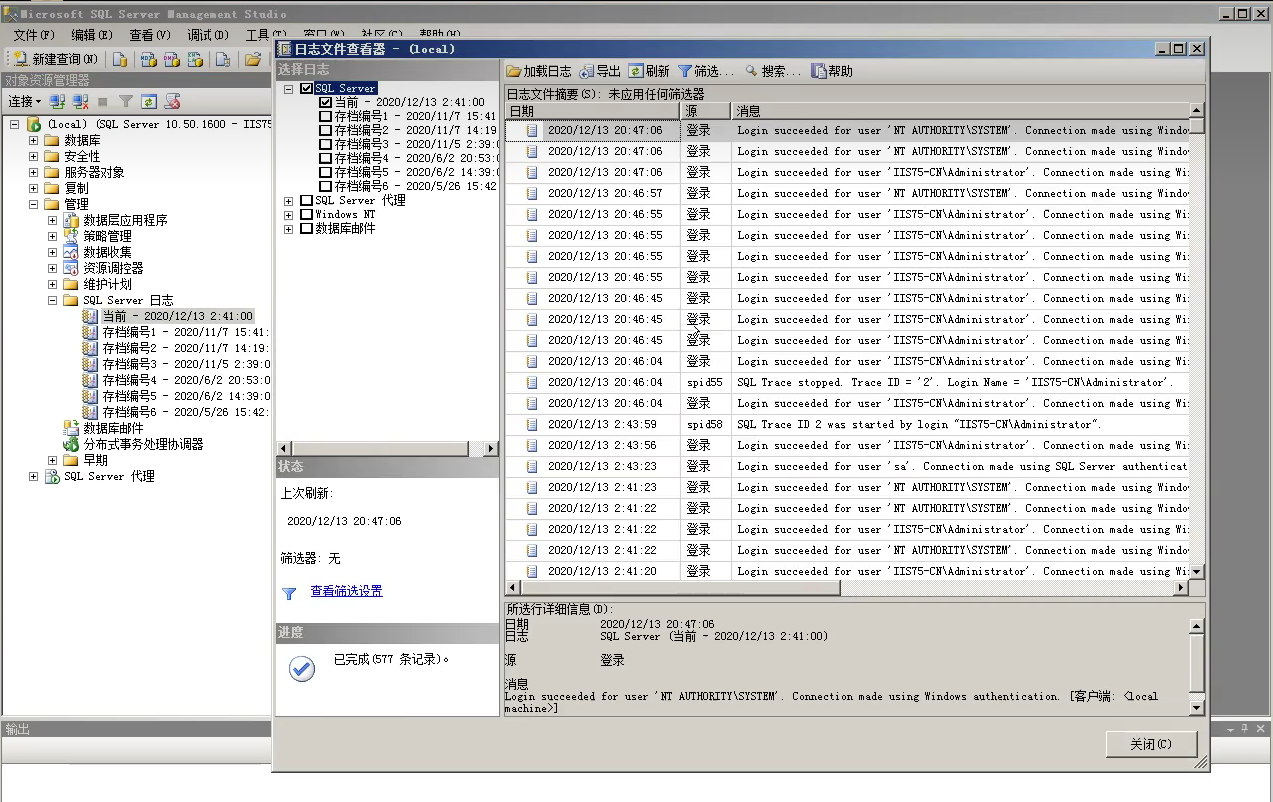Expand the 复制 folder in Object Explorer
Viewport: 1273px width, 802px height.
[x=33, y=188]
